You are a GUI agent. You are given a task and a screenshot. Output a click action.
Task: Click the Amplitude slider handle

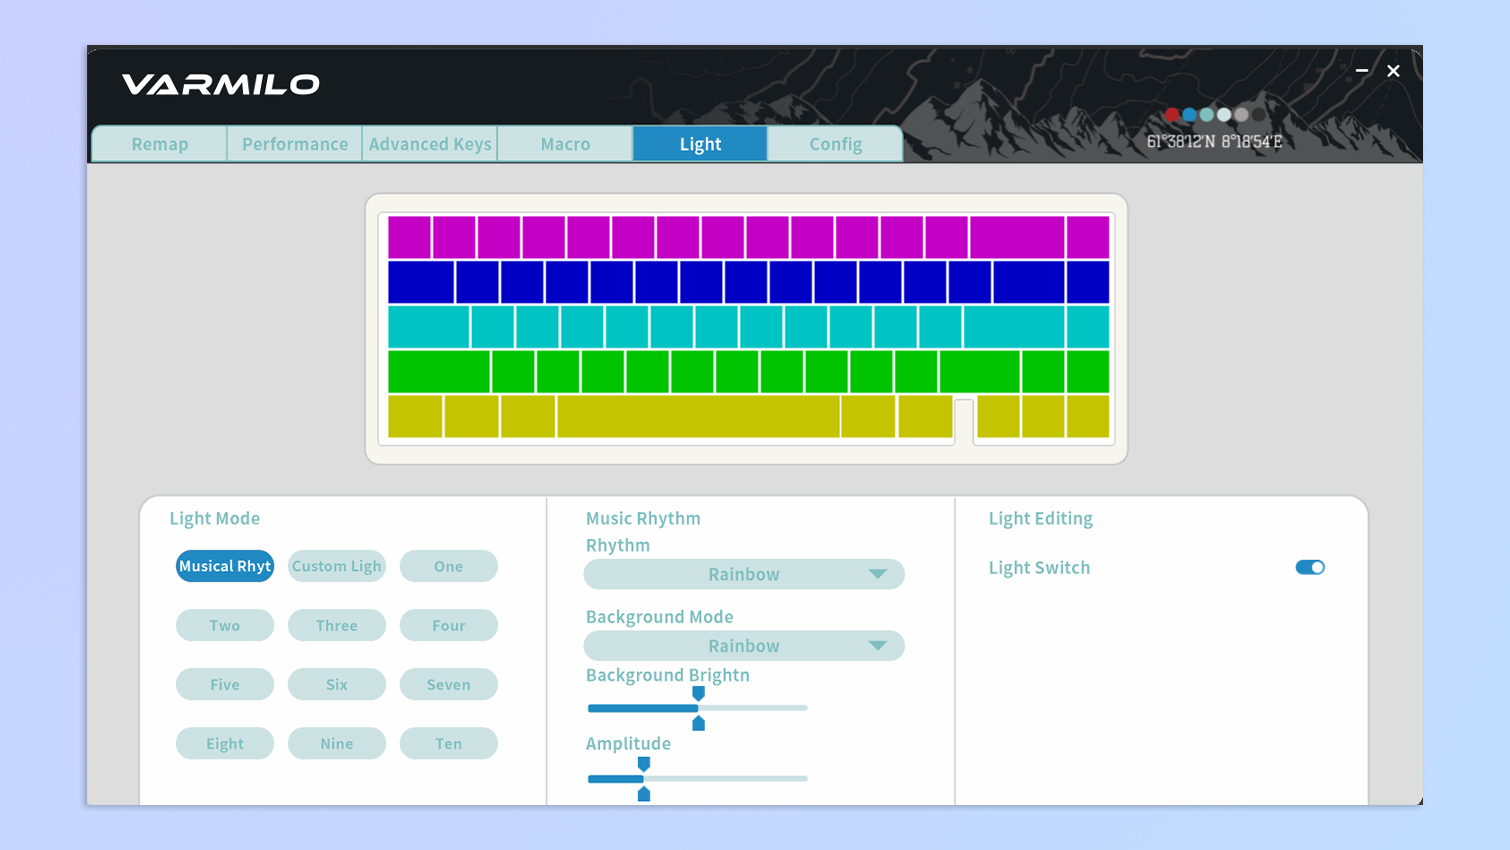tap(644, 778)
